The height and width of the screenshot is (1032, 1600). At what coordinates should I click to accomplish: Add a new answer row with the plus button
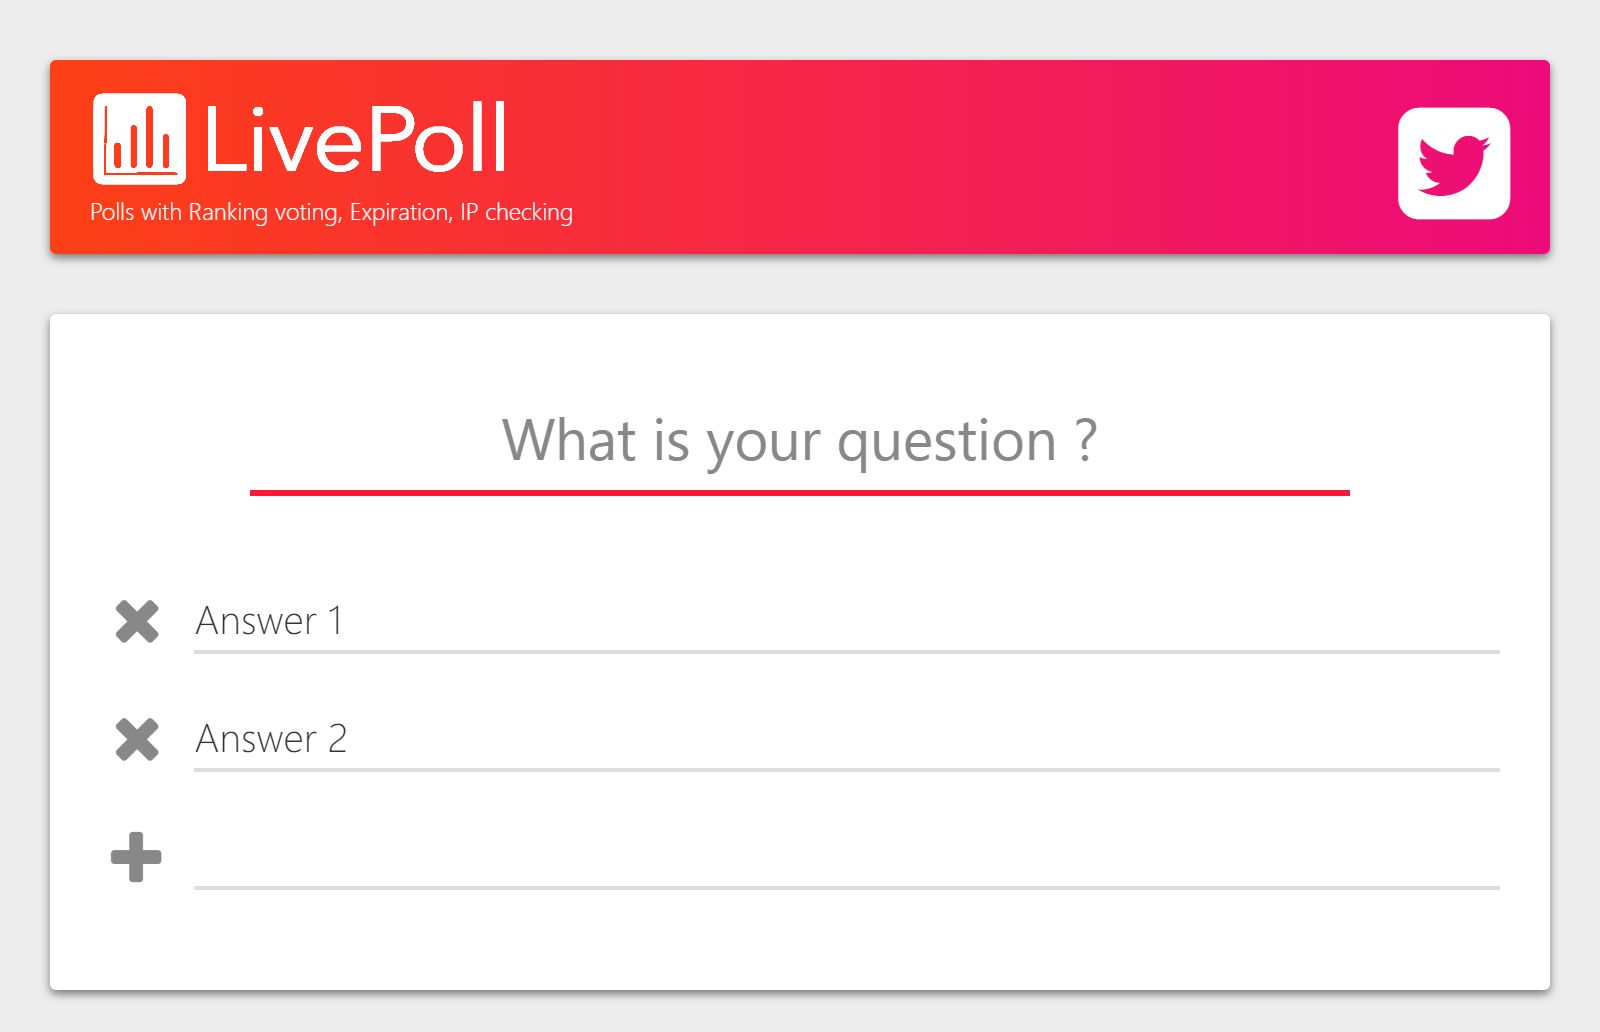click(x=137, y=855)
